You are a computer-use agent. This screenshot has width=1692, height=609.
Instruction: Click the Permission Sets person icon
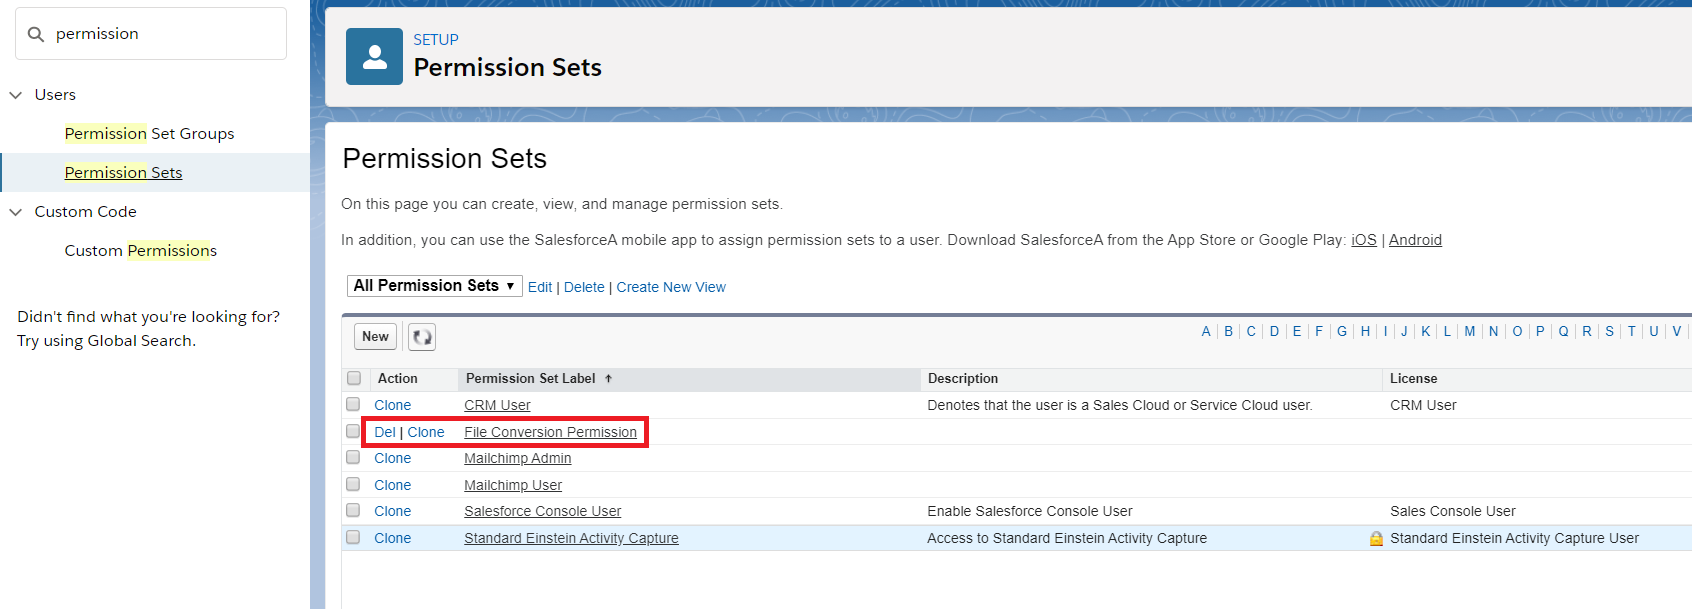(374, 57)
